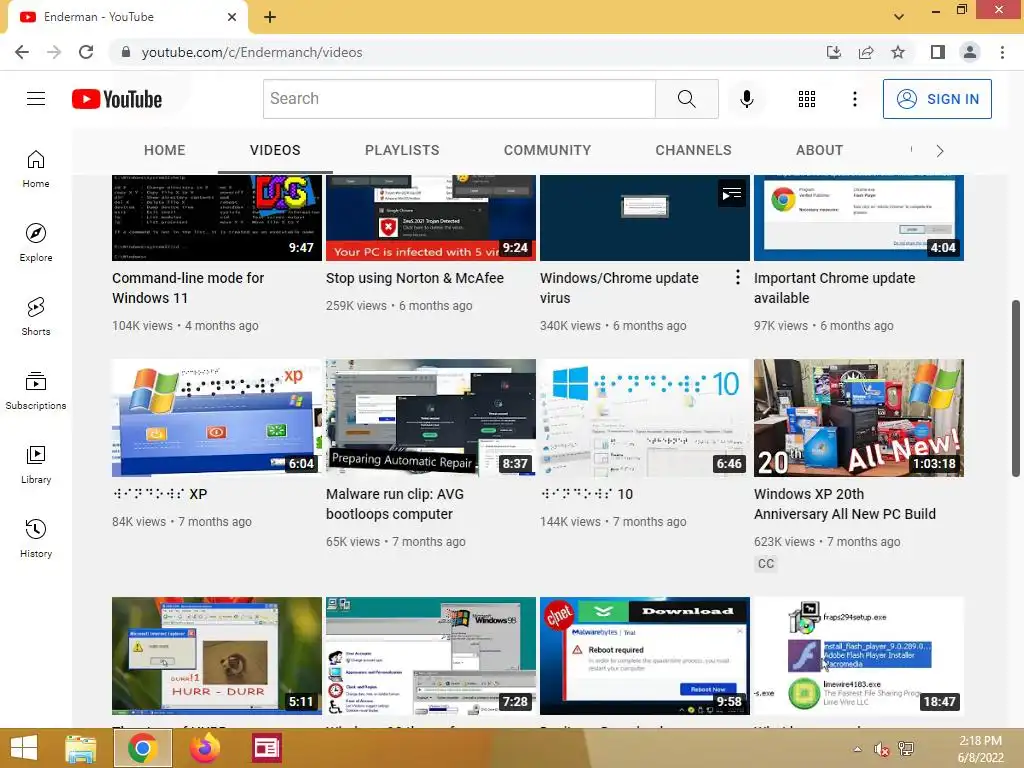Open the 8:37 Preparing Automatic Repair thumbnail
This screenshot has width=1024, height=768.
click(431, 418)
